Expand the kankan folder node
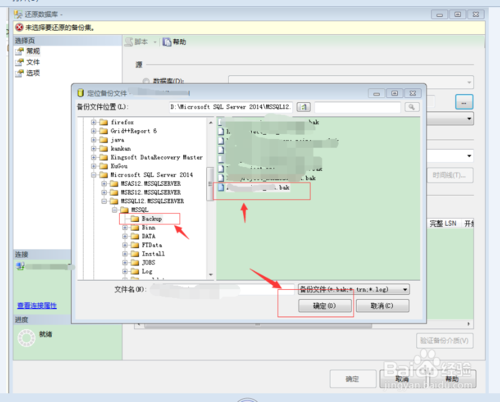 point(94,149)
